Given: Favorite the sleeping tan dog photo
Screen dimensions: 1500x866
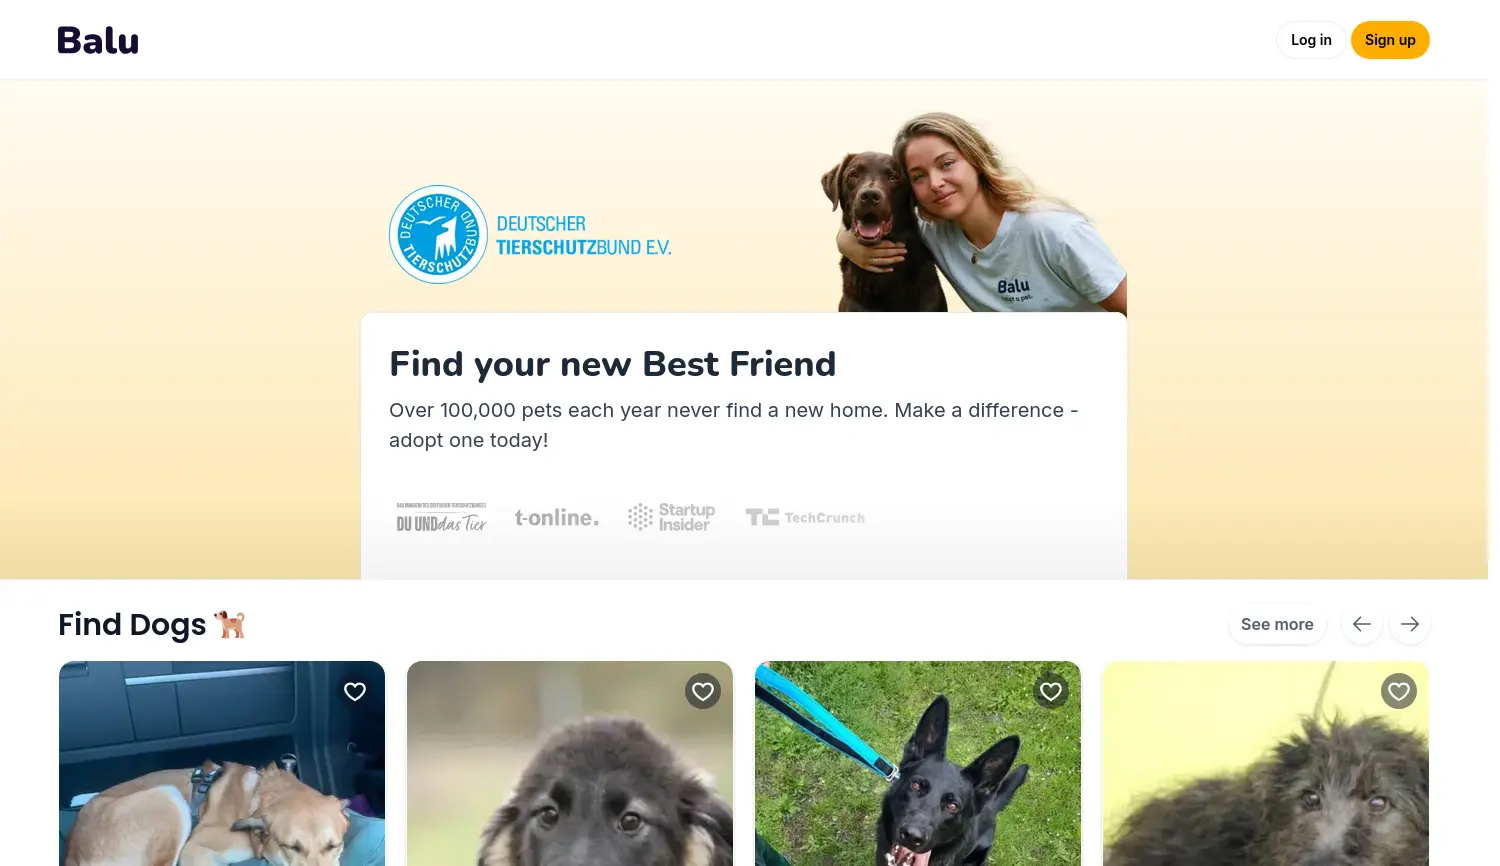Looking at the screenshot, I should 355,691.
